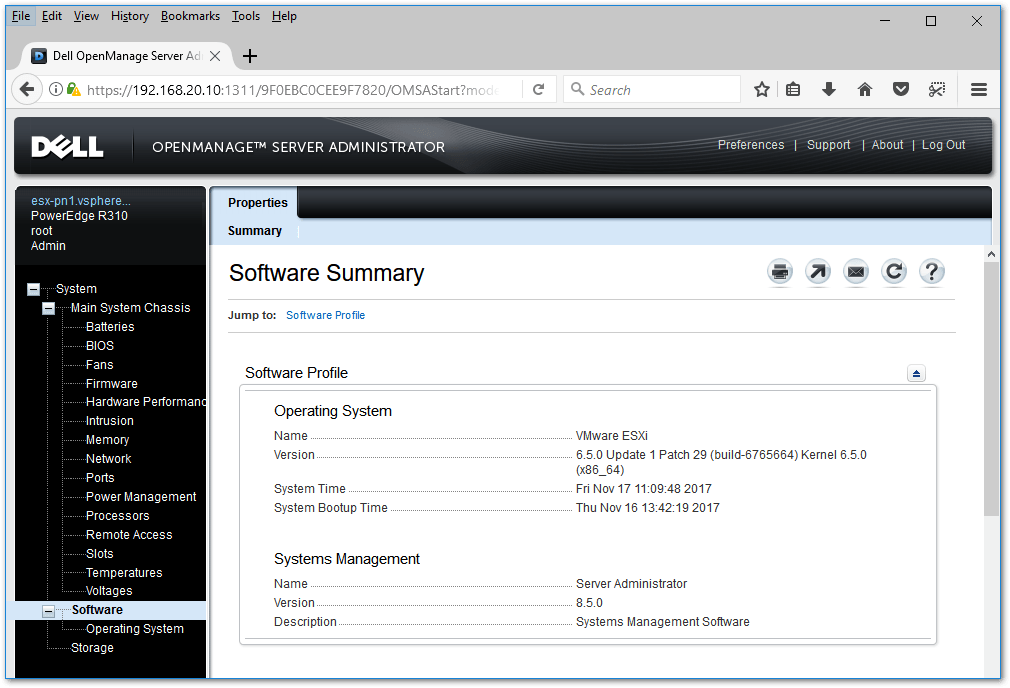Open the Edit menu
The height and width of the screenshot is (688, 1010).
click(52, 16)
